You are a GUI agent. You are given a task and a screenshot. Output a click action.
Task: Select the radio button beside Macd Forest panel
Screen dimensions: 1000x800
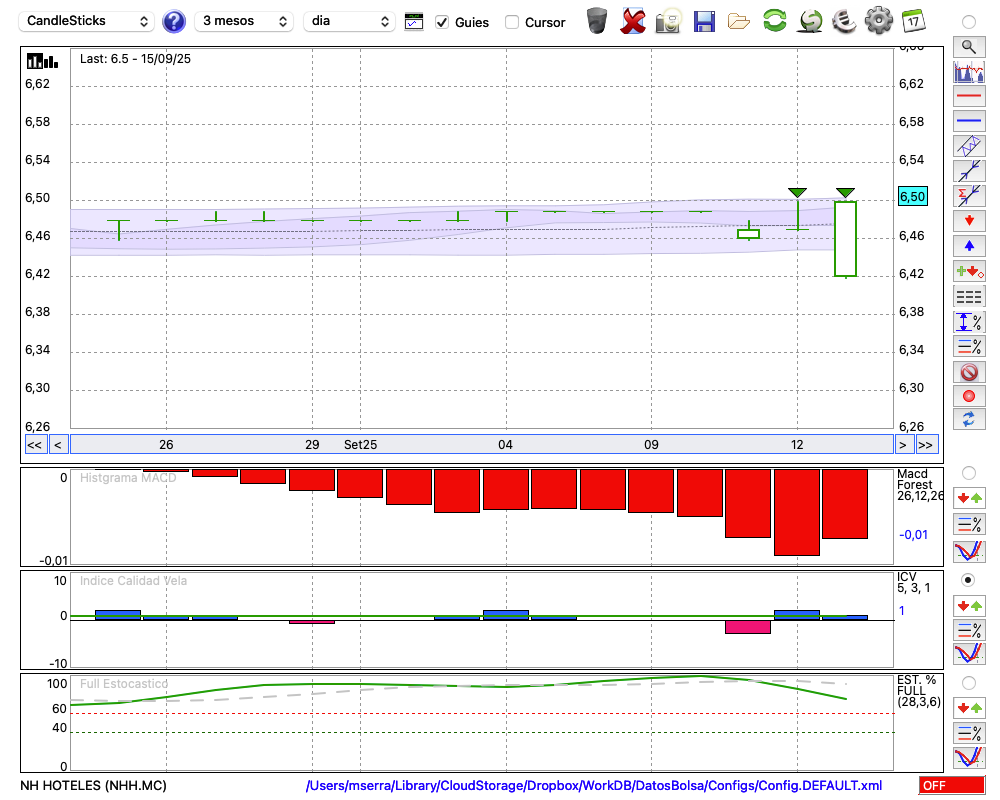pos(968,472)
